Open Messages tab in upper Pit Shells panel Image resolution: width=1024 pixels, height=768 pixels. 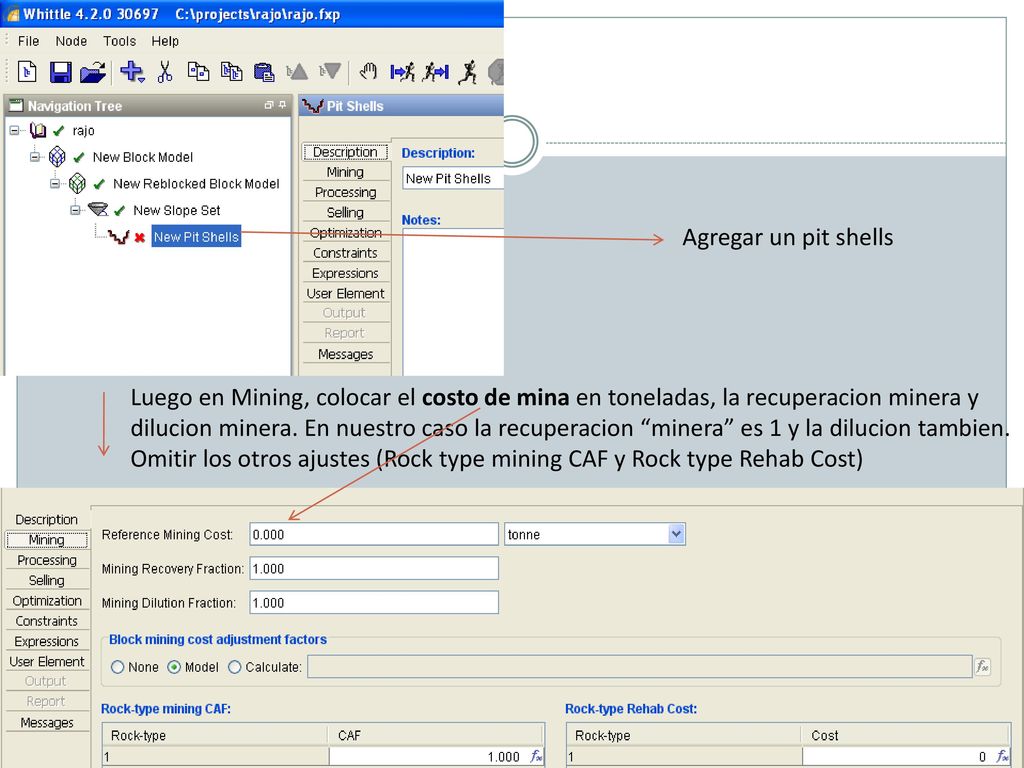pyautogui.click(x=345, y=354)
